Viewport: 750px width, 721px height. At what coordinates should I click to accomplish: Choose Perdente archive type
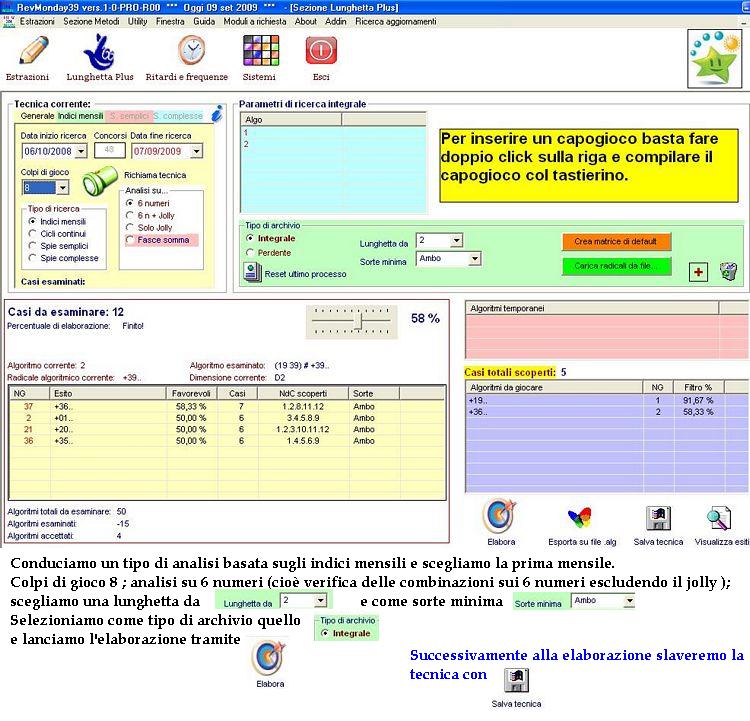tap(250, 253)
